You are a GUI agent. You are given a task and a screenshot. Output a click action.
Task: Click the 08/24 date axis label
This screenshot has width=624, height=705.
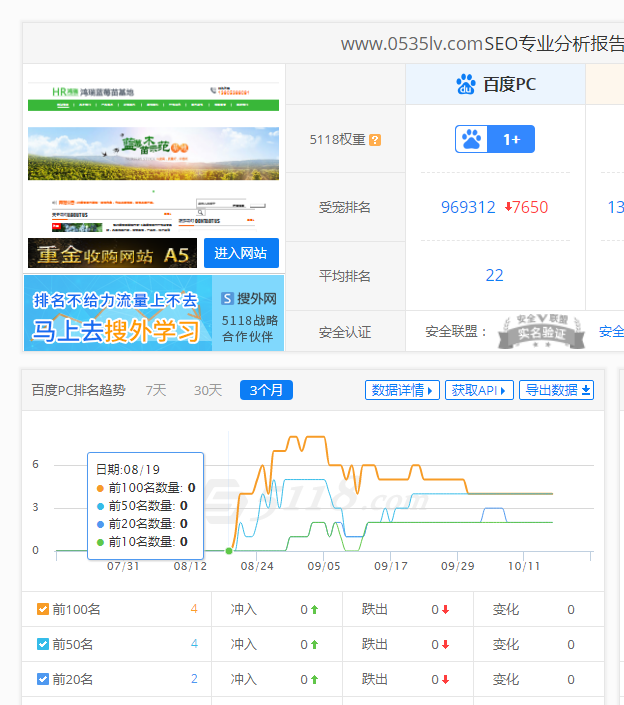[x=257, y=566]
